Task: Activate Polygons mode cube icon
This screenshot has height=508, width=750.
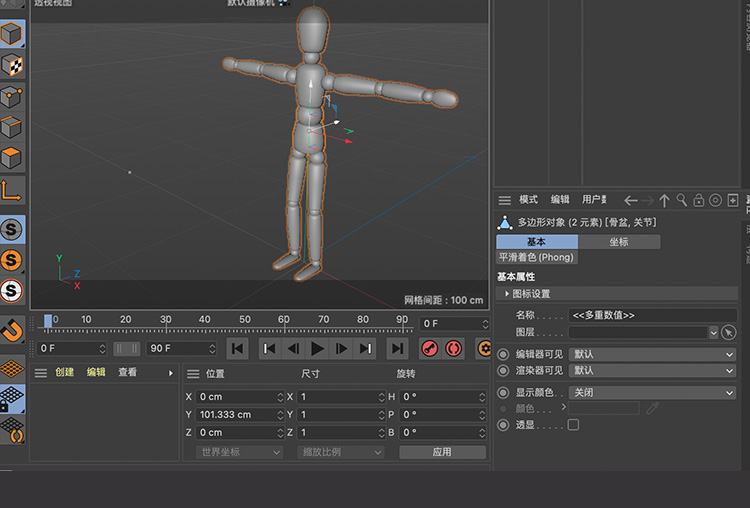Action: coord(12,158)
